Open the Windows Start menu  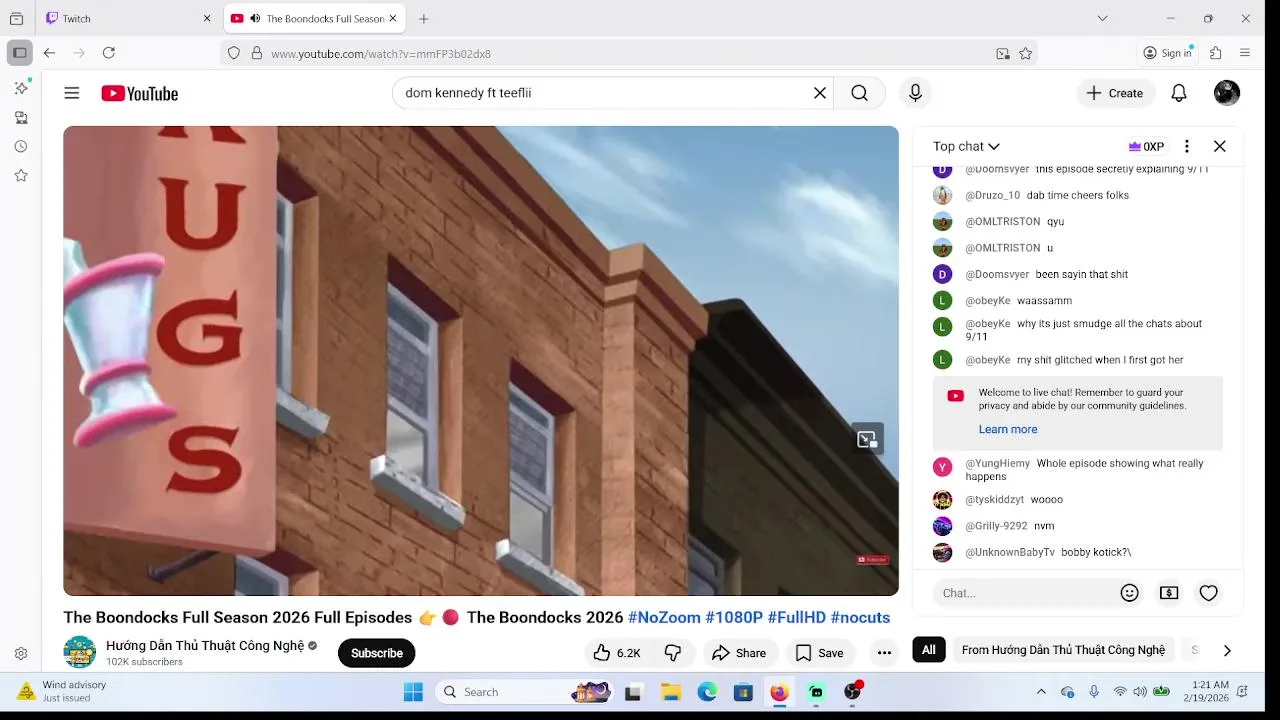coord(413,692)
